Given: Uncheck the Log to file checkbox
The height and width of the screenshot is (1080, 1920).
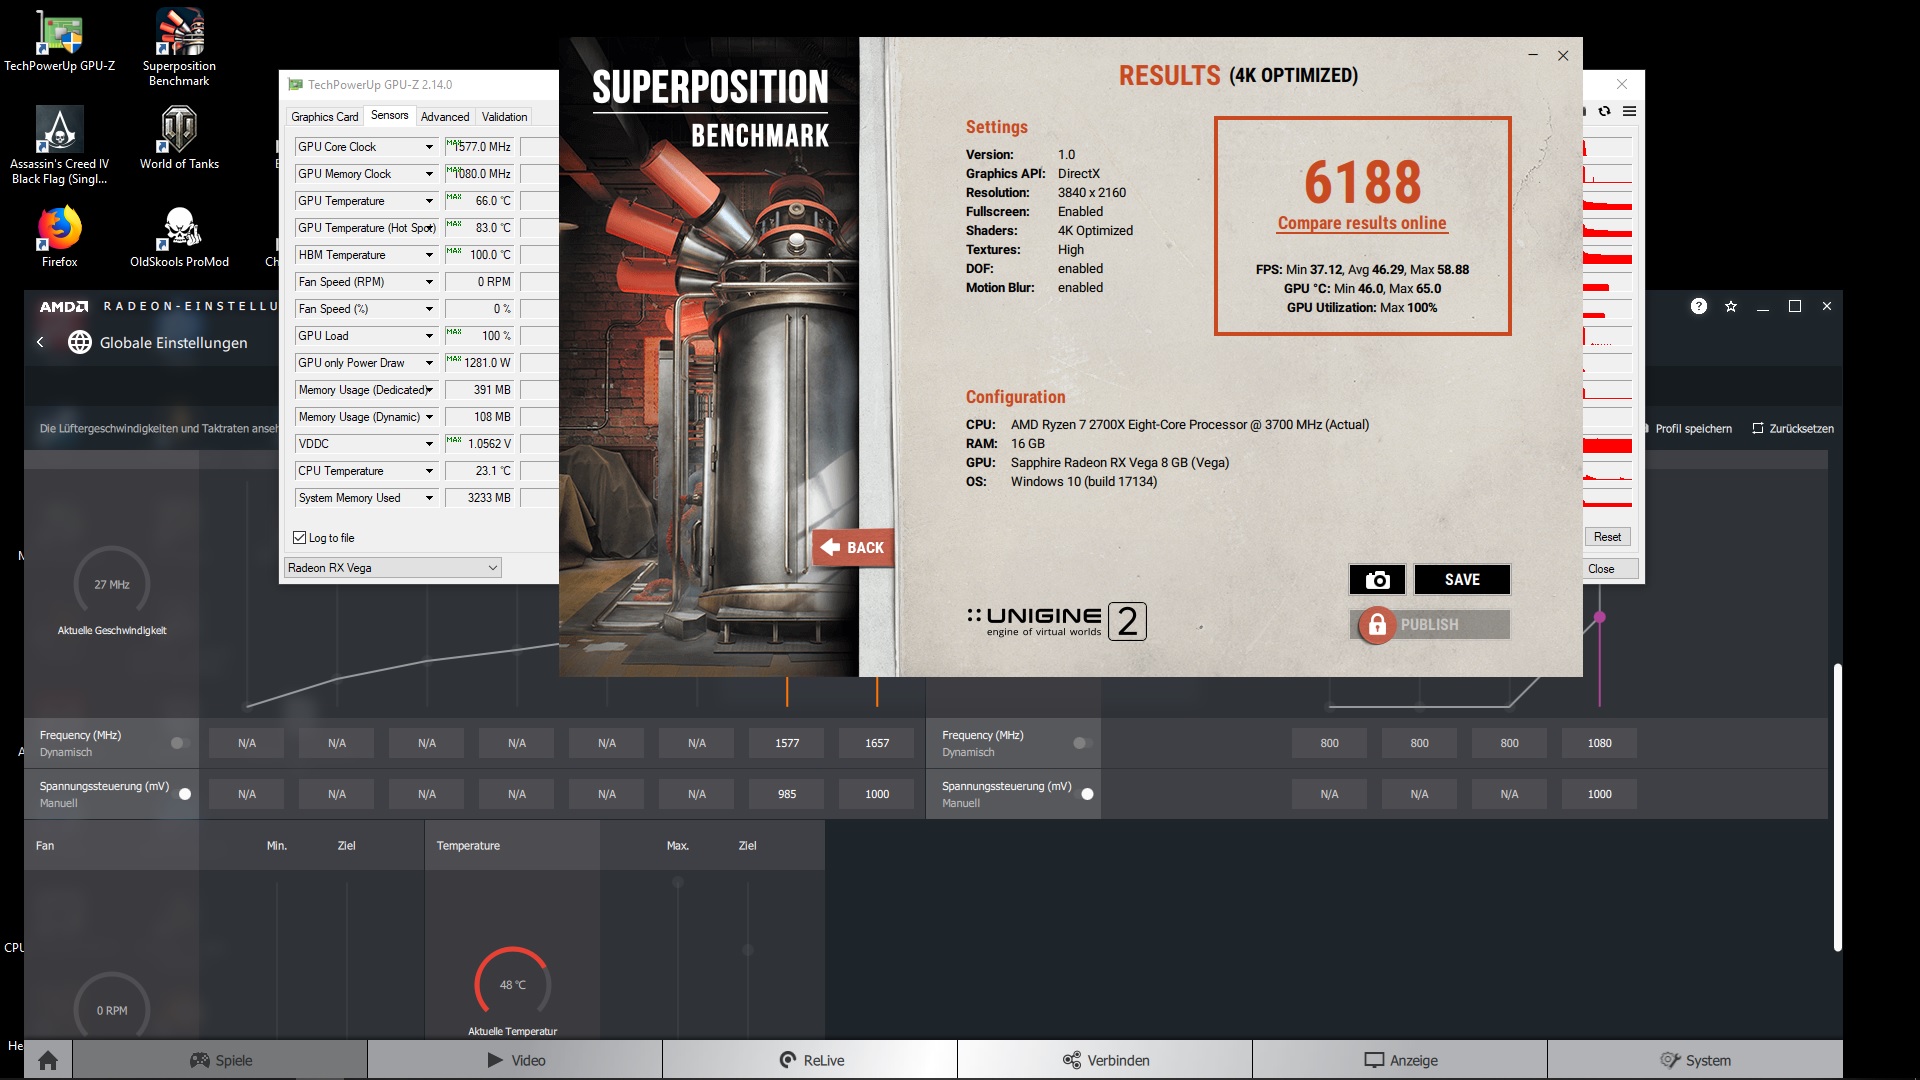Looking at the screenshot, I should (299, 538).
